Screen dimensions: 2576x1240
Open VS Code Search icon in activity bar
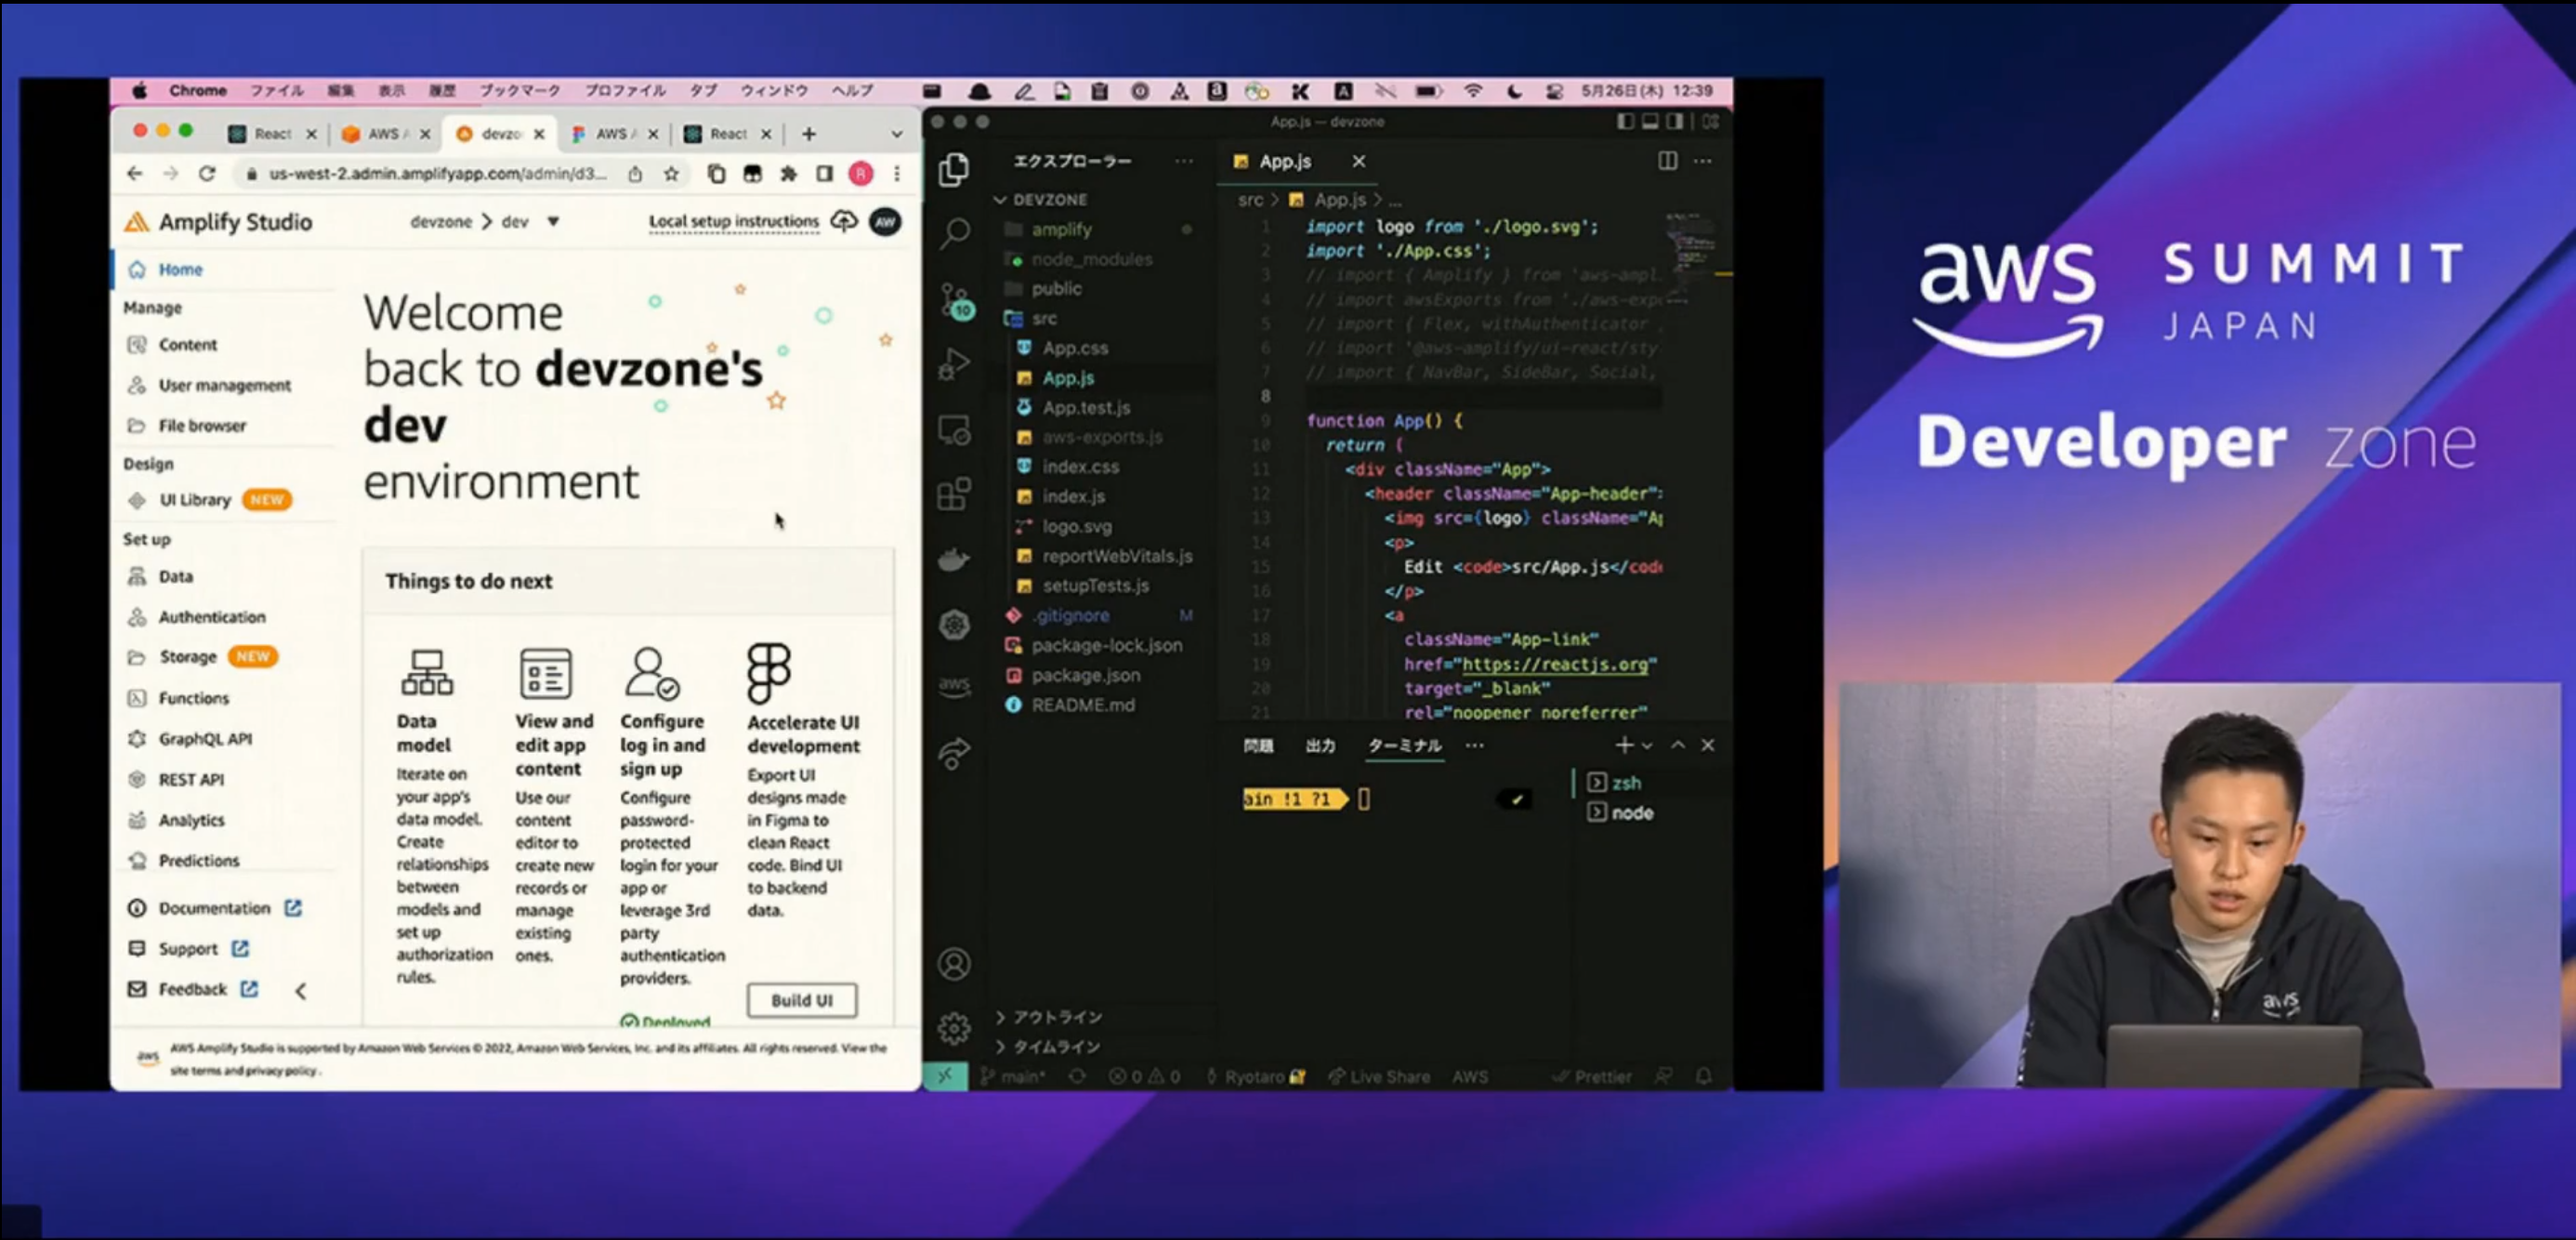tap(955, 232)
